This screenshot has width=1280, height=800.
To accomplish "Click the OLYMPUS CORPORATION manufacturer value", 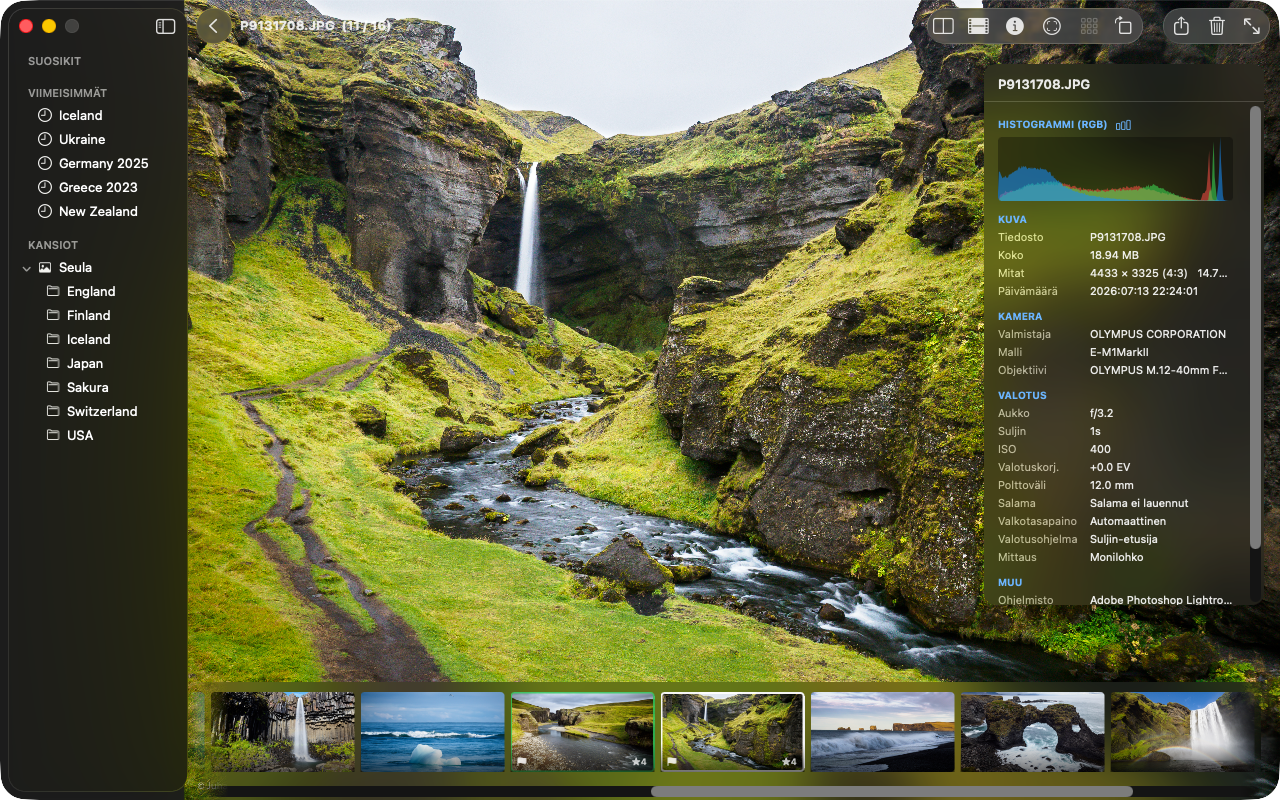I will (x=1158, y=334).
